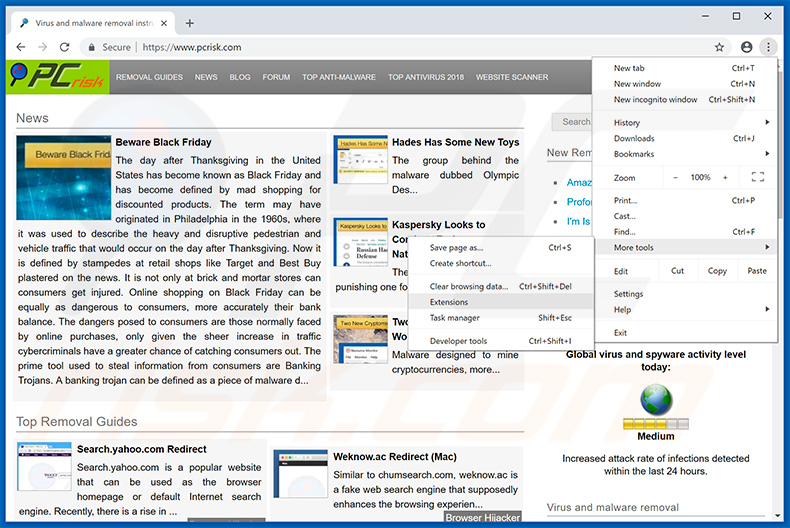The image size is (790, 528).
Task: Open WEBSITE SCANNER nav link
Action: tap(512, 77)
